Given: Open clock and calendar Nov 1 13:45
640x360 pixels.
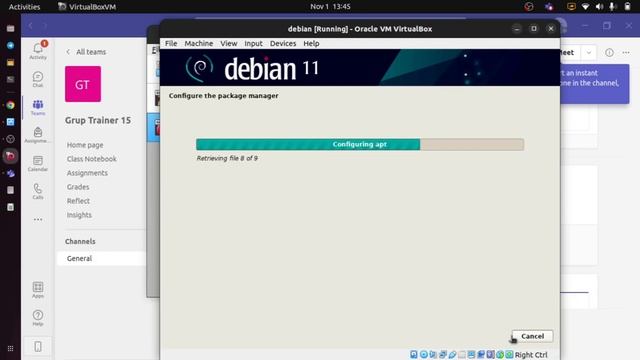Looking at the screenshot, I should coord(330,7).
